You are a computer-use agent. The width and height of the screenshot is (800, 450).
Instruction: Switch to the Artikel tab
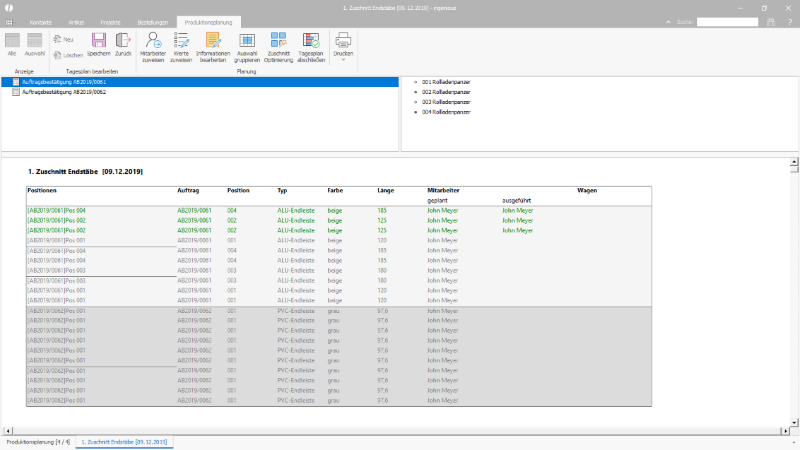[x=76, y=22]
